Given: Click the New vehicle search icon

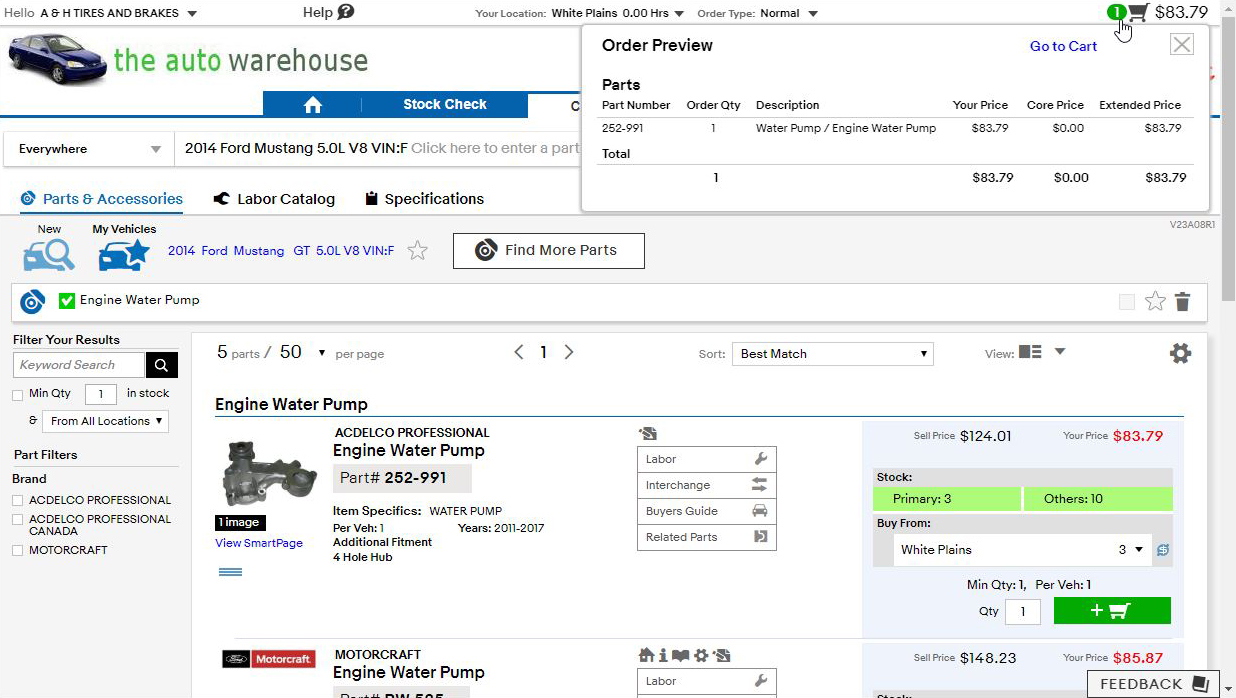Looking at the screenshot, I should coord(49,255).
